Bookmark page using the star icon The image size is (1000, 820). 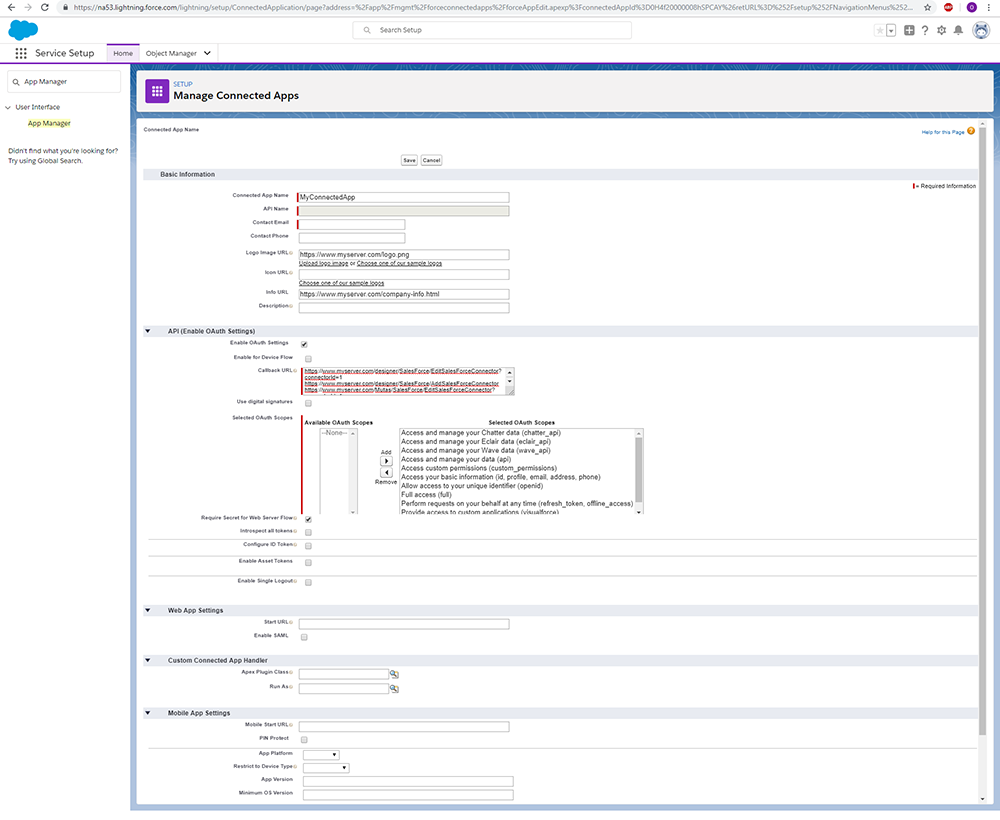927,8
